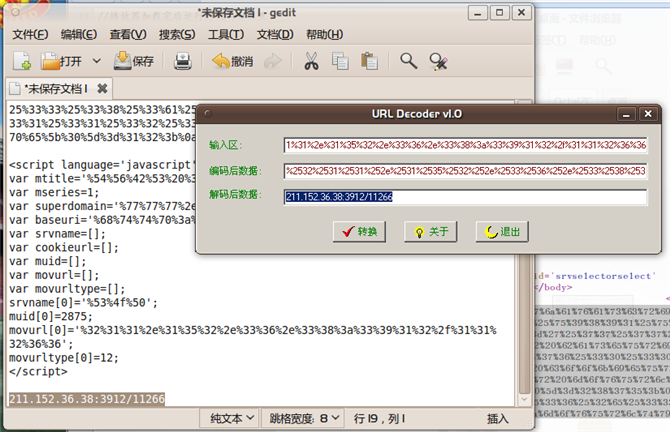Image resolution: width=670 pixels, height=432 pixels.
Task: Open the 文件(F) menu
Action: click(30, 34)
